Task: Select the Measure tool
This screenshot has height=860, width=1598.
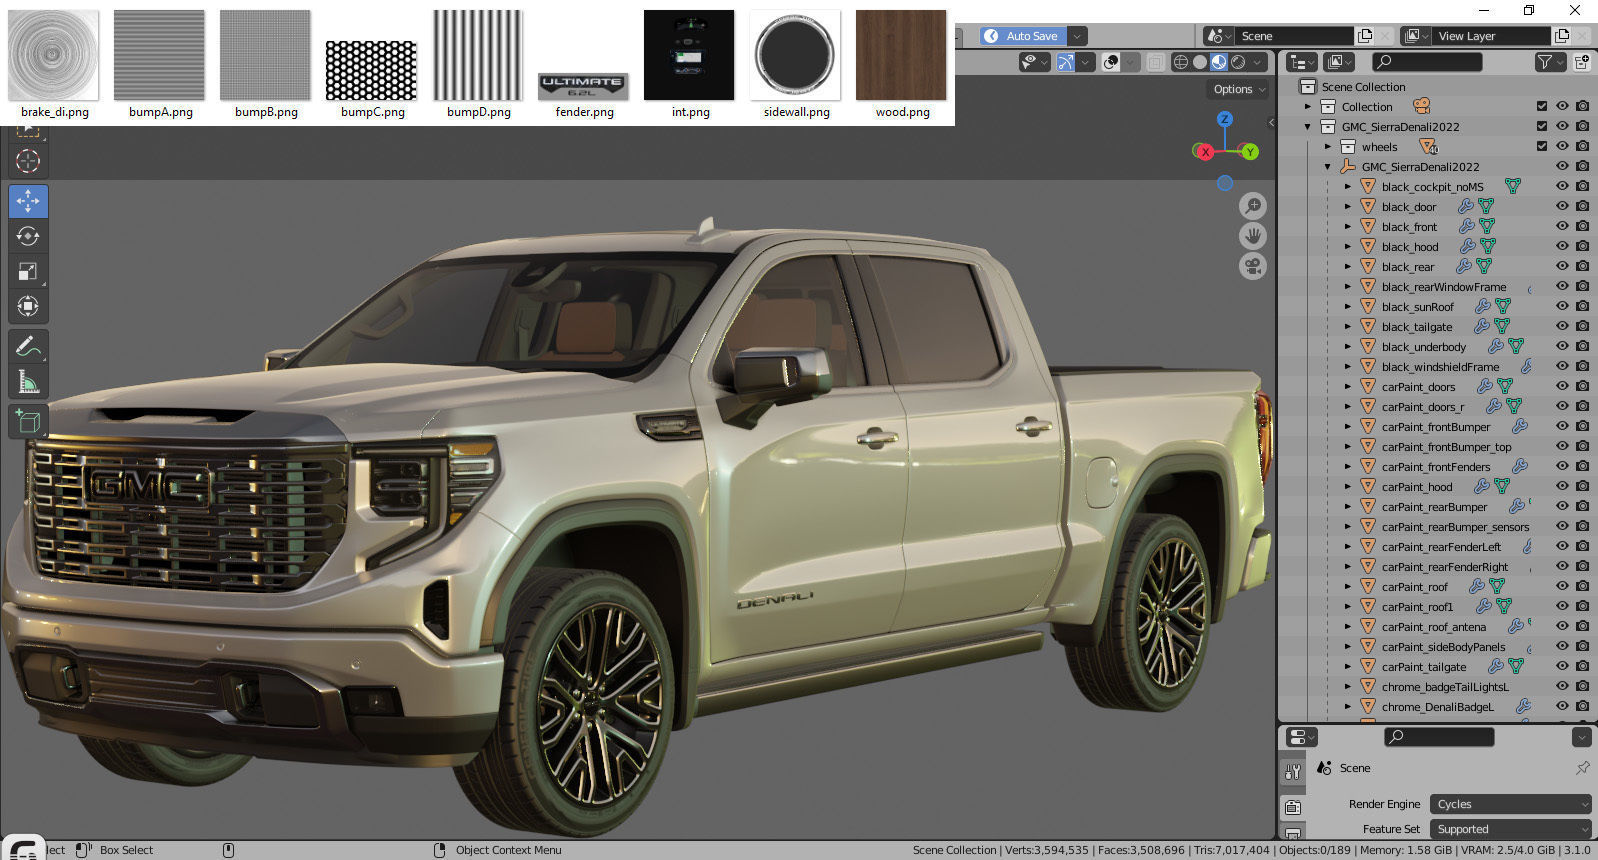Action: pyautogui.click(x=28, y=382)
